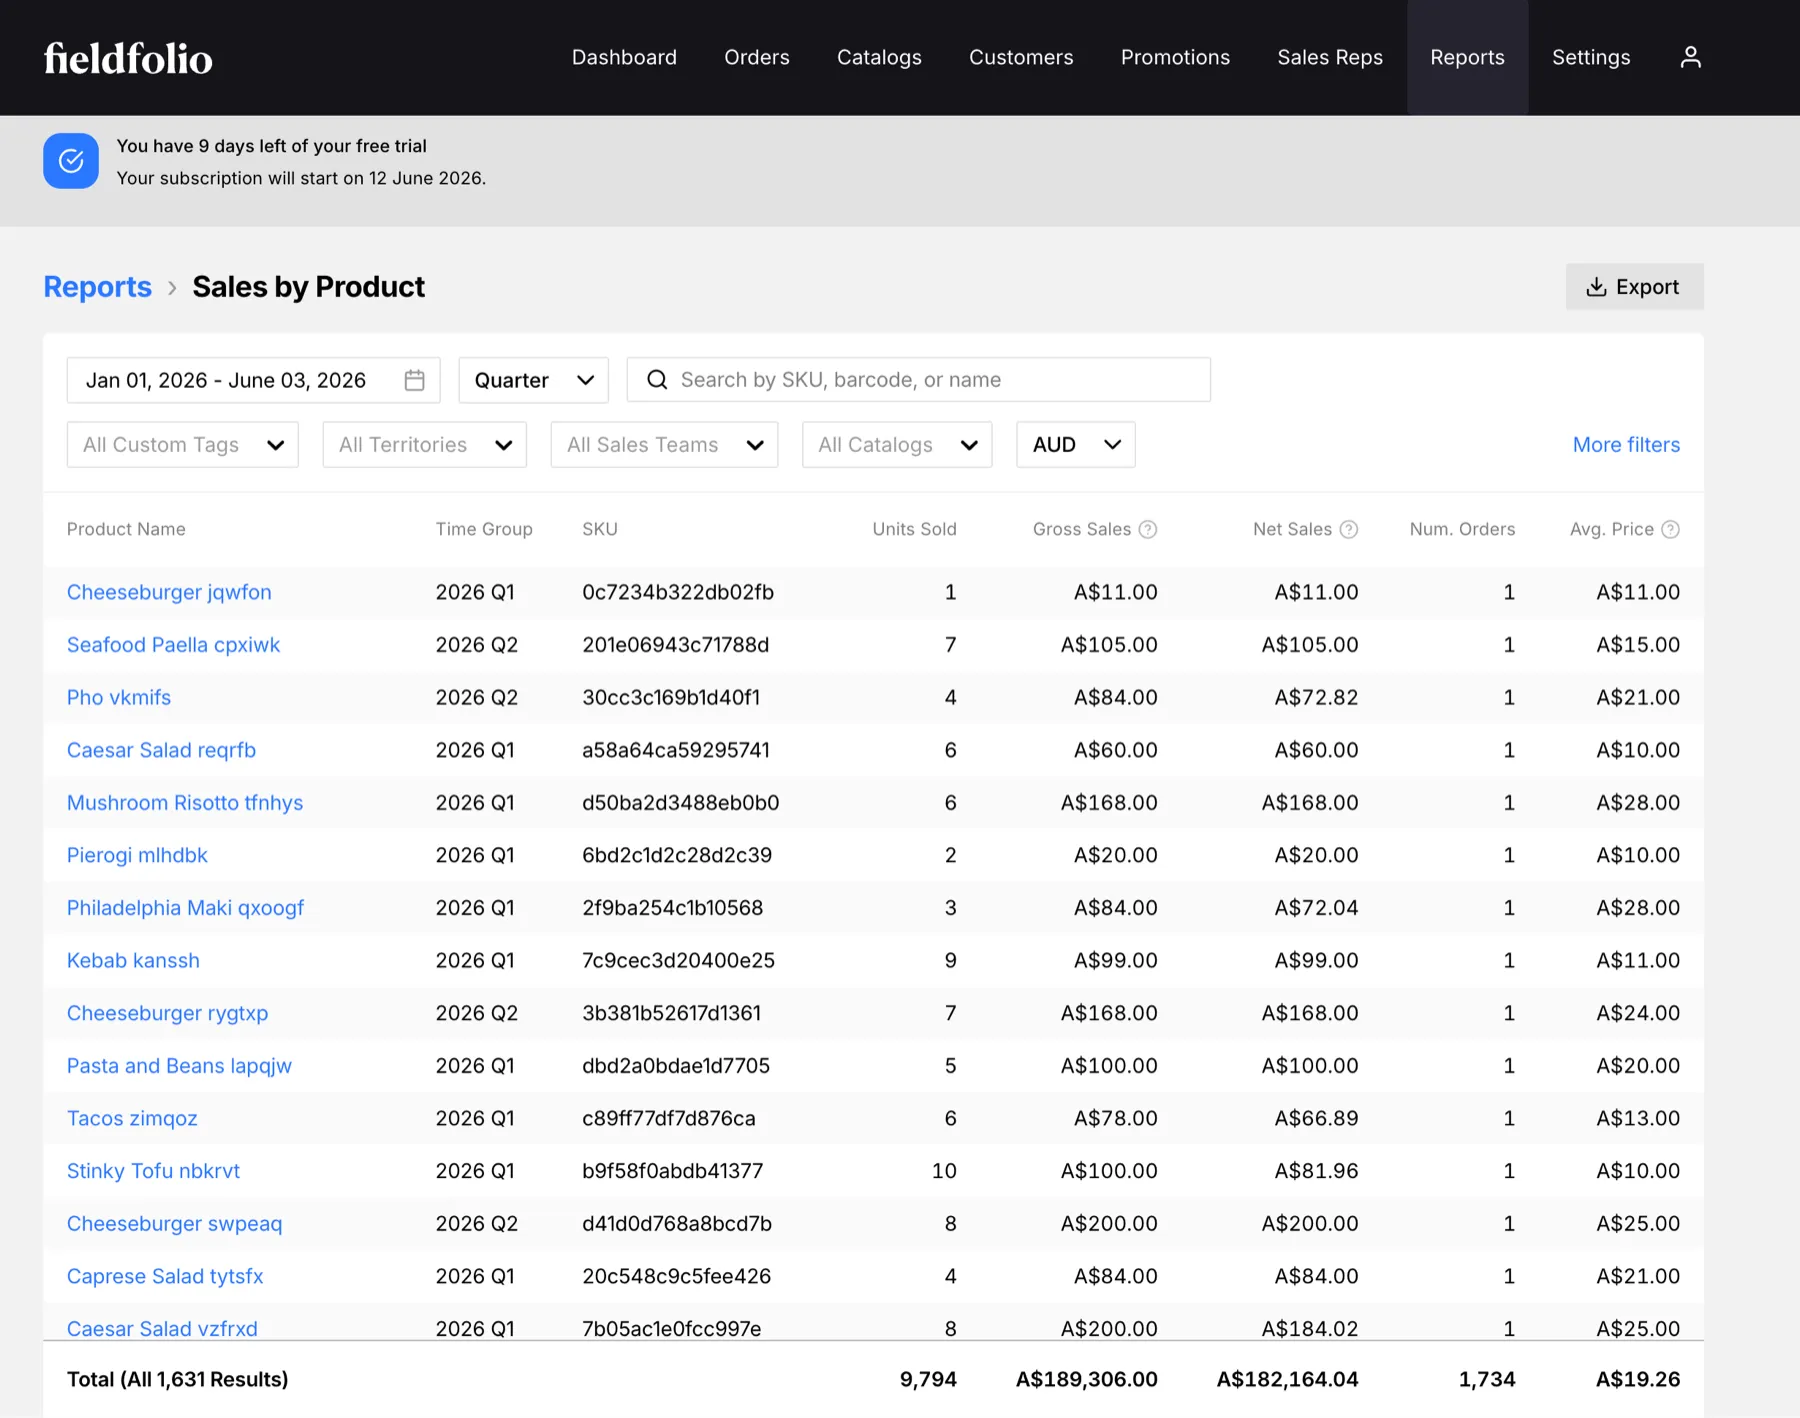Image resolution: width=1800 pixels, height=1418 pixels.
Task: Click the Product Name column header
Action: (x=126, y=529)
